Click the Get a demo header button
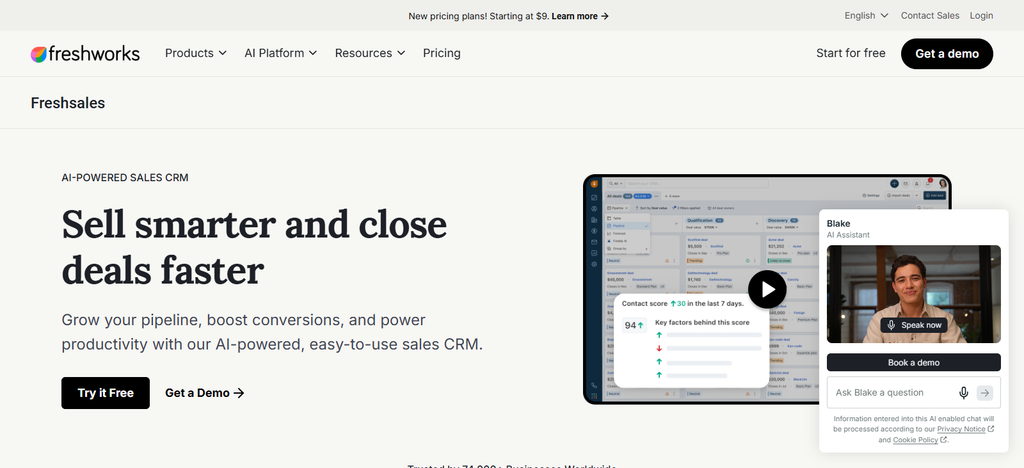The image size is (1024, 468). (x=947, y=54)
